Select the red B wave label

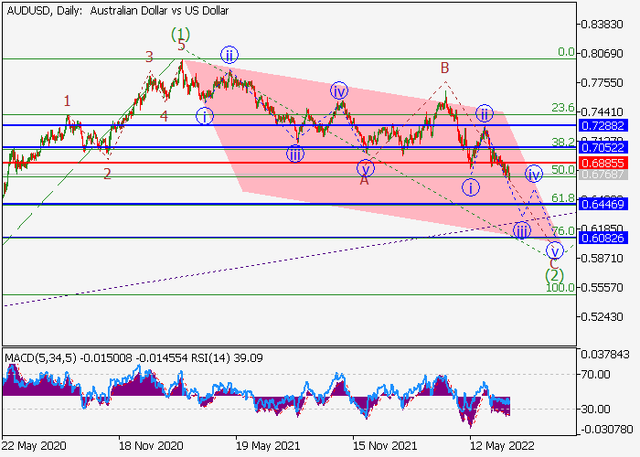[x=444, y=68]
